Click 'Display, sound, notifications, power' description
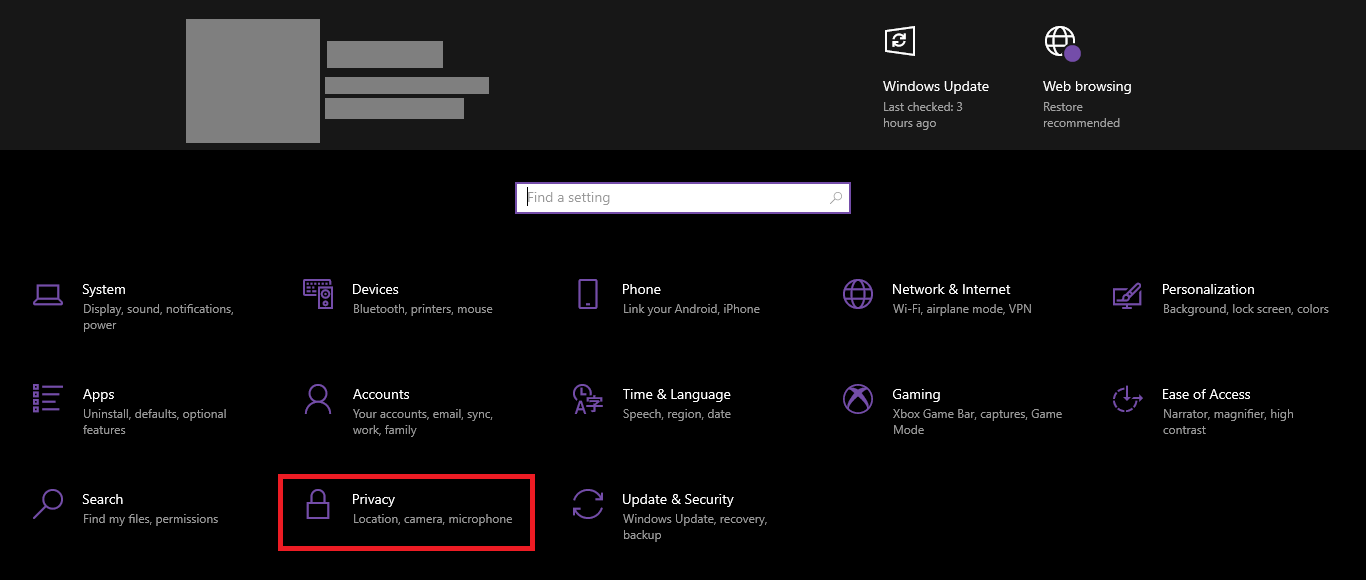This screenshot has width=1366, height=580. click(158, 317)
